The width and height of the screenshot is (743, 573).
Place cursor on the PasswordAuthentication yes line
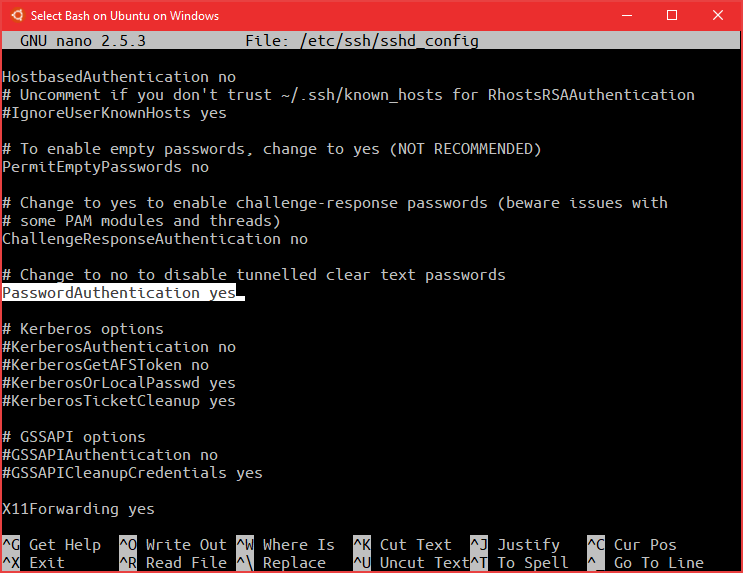tap(119, 293)
